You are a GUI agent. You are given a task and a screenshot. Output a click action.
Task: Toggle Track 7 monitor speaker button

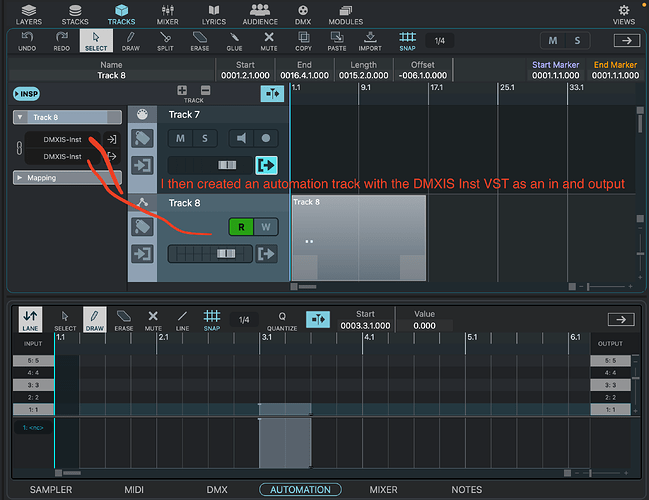(x=241, y=138)
